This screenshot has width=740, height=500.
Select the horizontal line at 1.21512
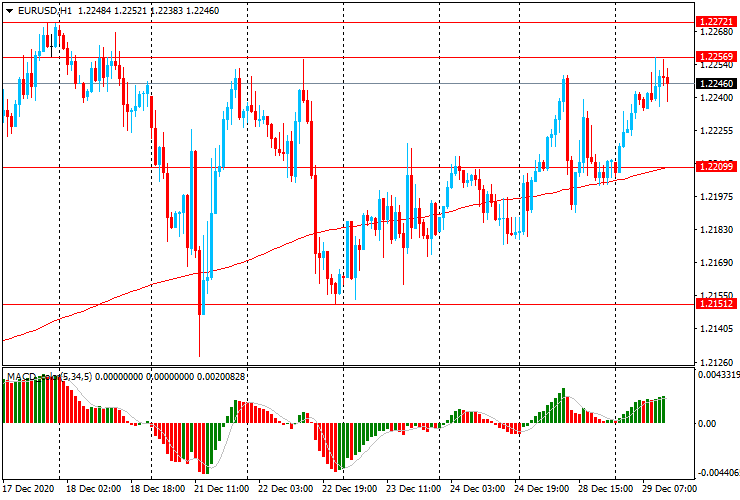[400, 304]
